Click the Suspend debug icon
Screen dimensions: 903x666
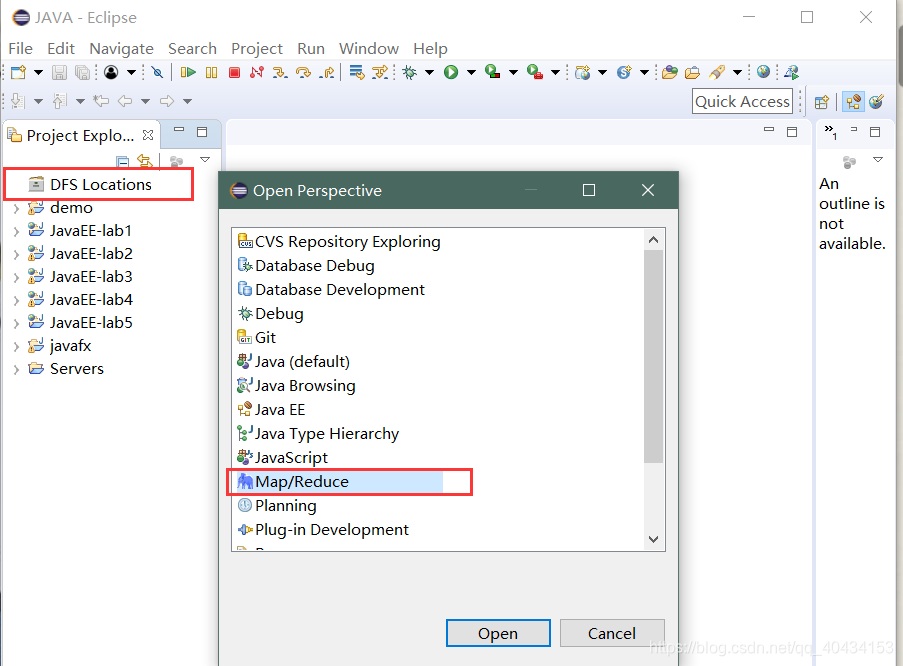[x=211, y=72]
